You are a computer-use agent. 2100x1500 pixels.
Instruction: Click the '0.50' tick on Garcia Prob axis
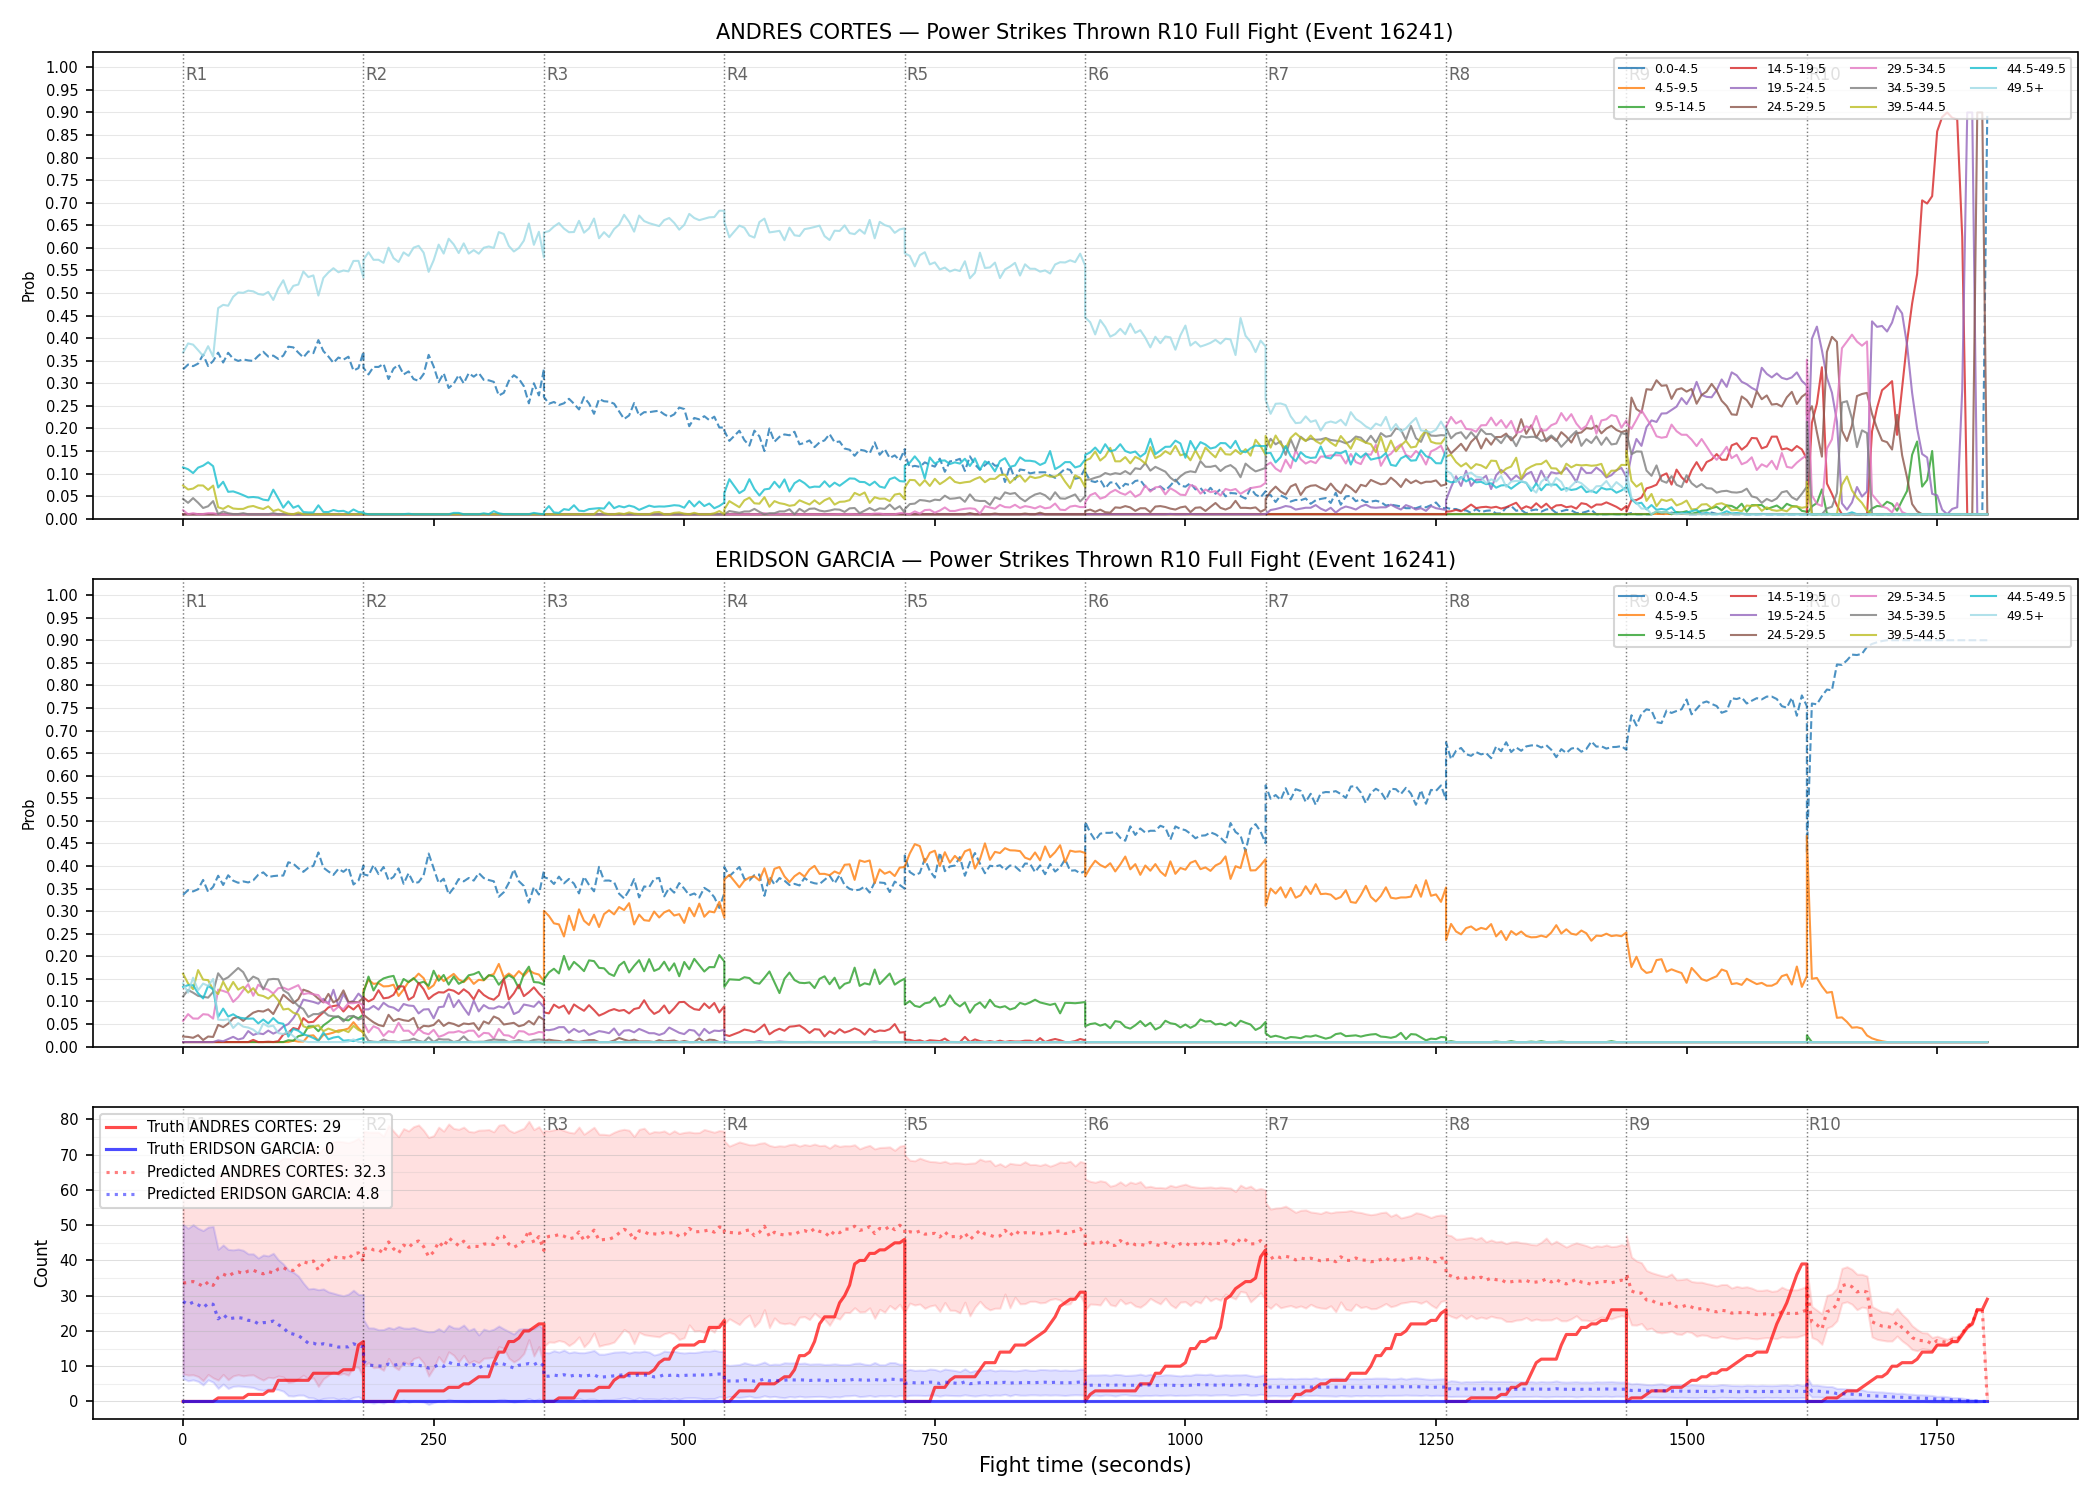[x=62, y=821]
